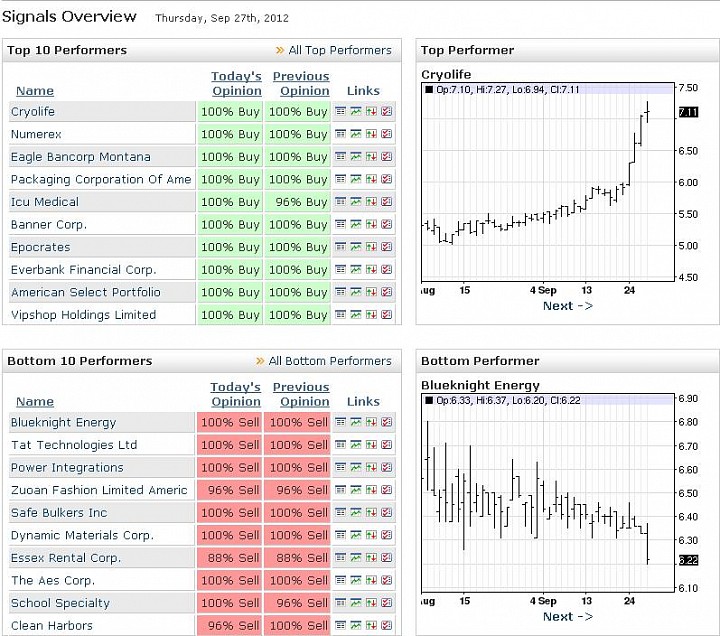Open the Epocrates link
720x636 pixels.
40,248
